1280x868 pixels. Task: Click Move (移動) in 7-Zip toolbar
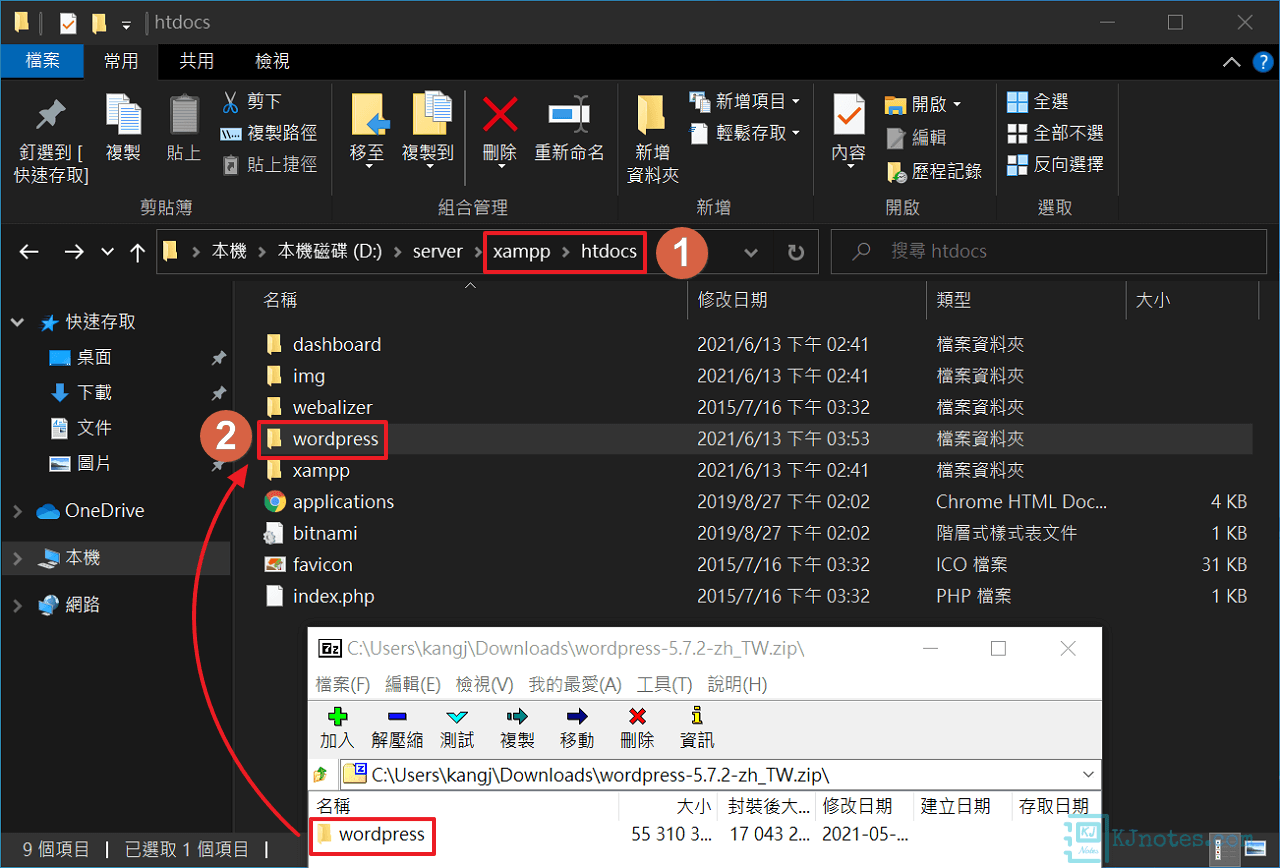pyautogui.click(x=577, y=727)
